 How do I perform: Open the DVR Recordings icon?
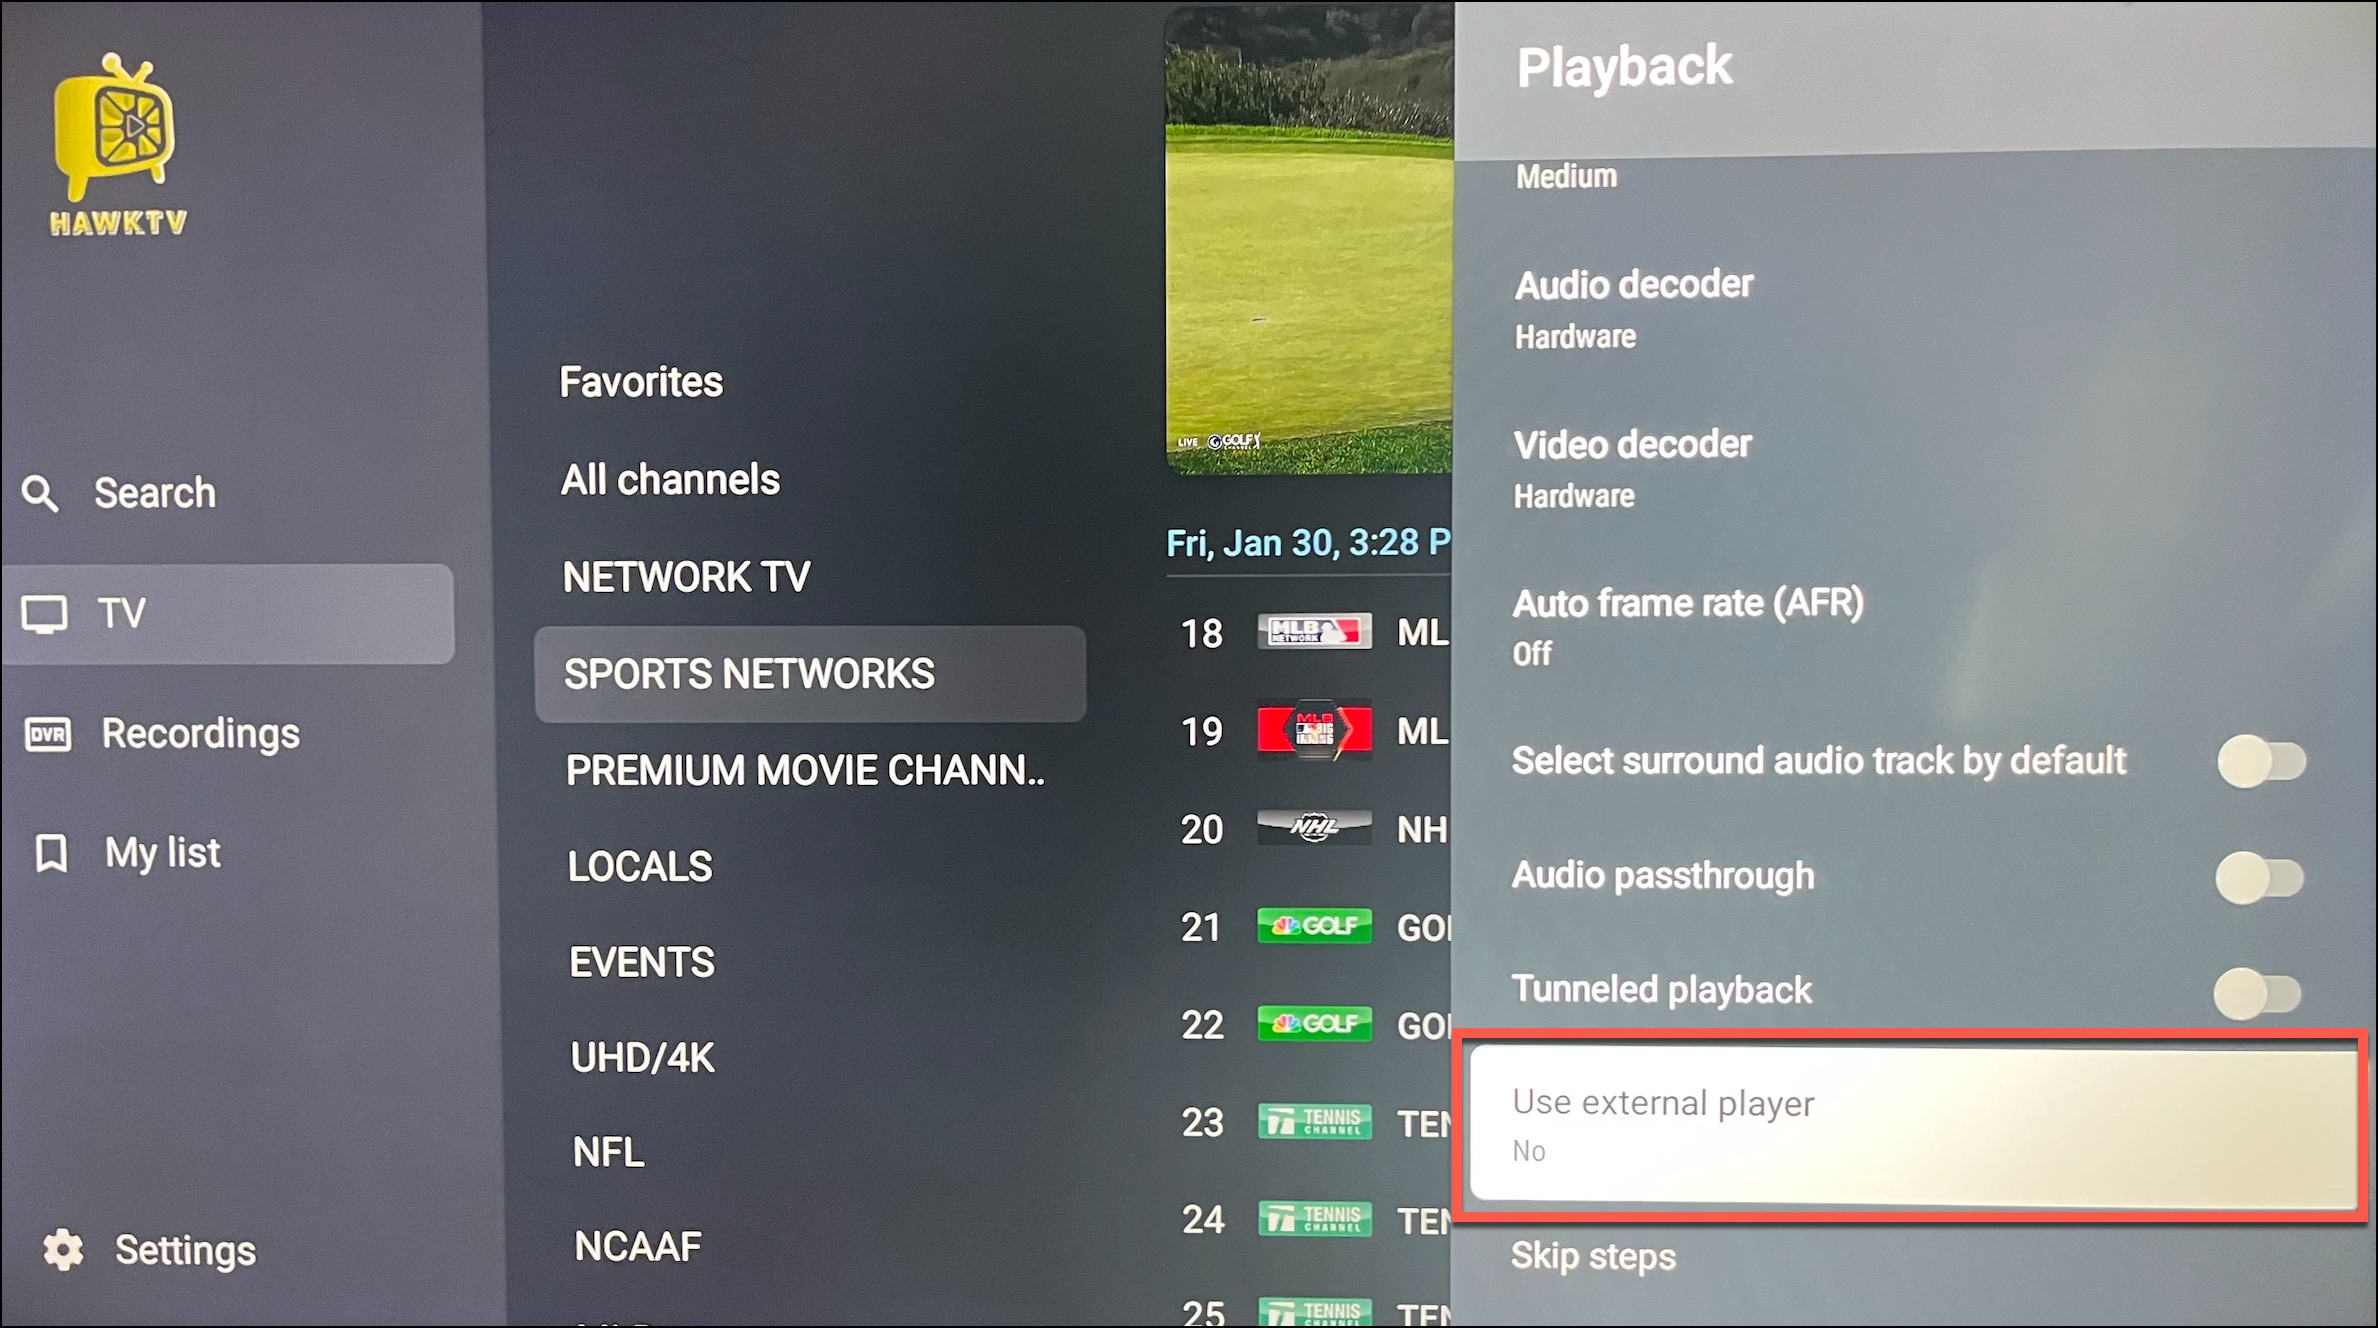click(47, 735)
